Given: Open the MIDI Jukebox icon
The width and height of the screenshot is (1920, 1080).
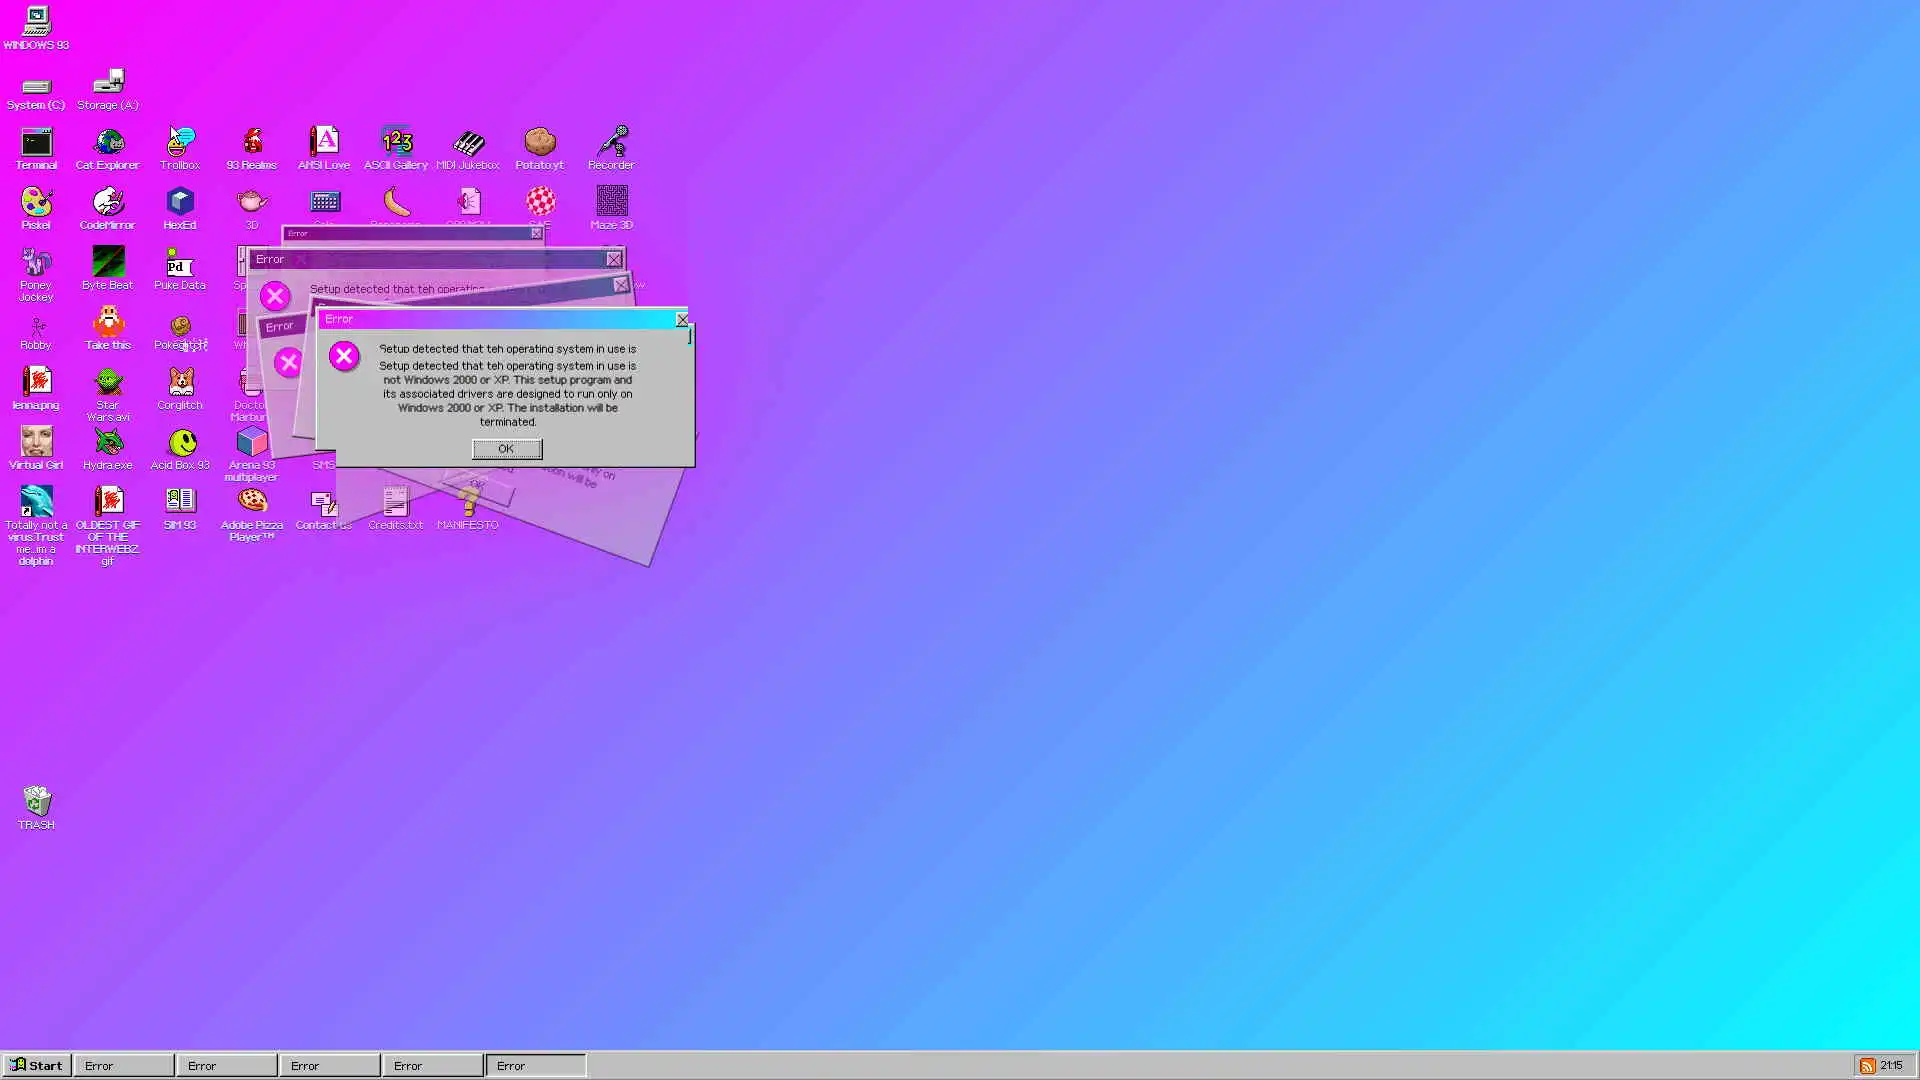Looking at the screenshot, I should click(x=468, y=144).
